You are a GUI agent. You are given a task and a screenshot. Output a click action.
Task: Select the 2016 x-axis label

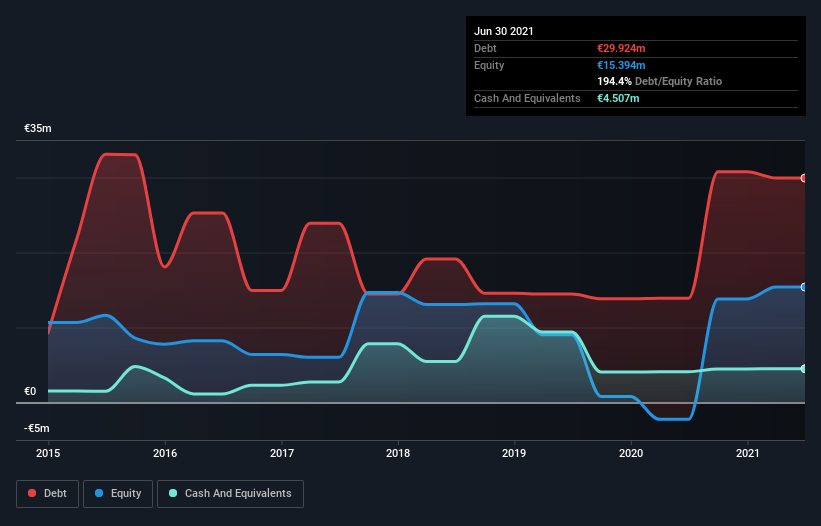pos(165,453)
